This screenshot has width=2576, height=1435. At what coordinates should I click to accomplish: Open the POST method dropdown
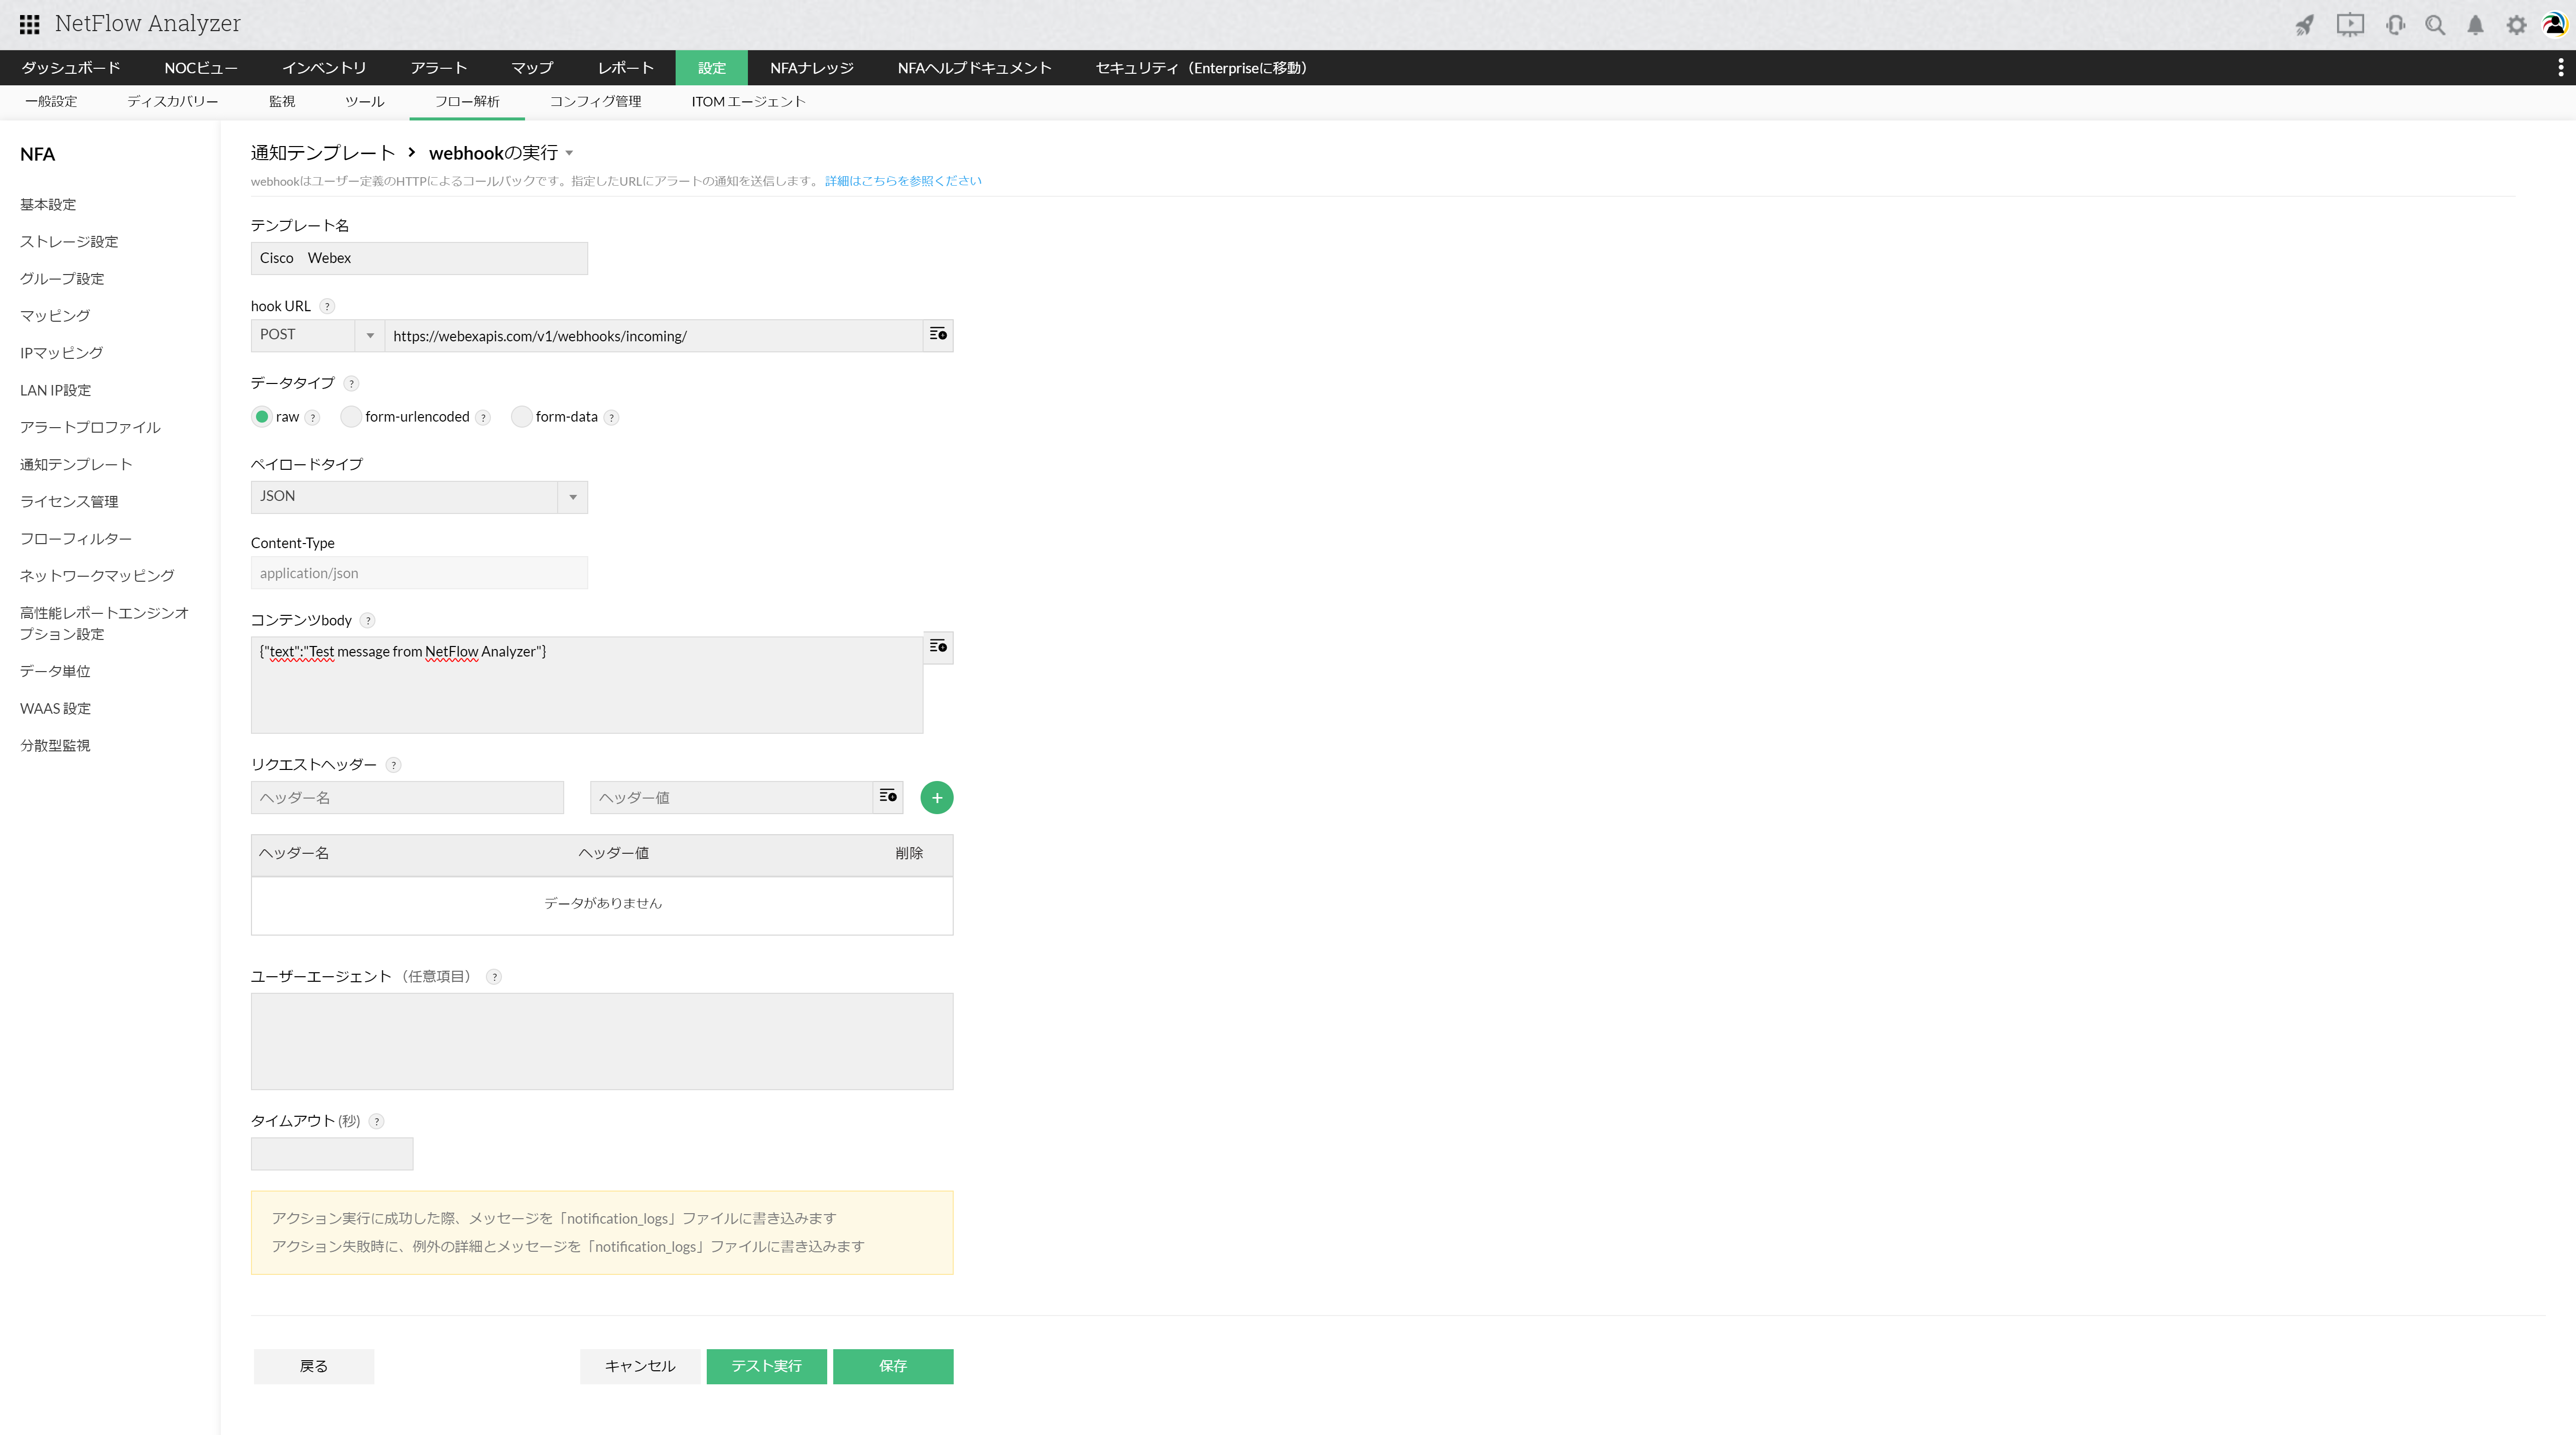[x=369, y=335]
